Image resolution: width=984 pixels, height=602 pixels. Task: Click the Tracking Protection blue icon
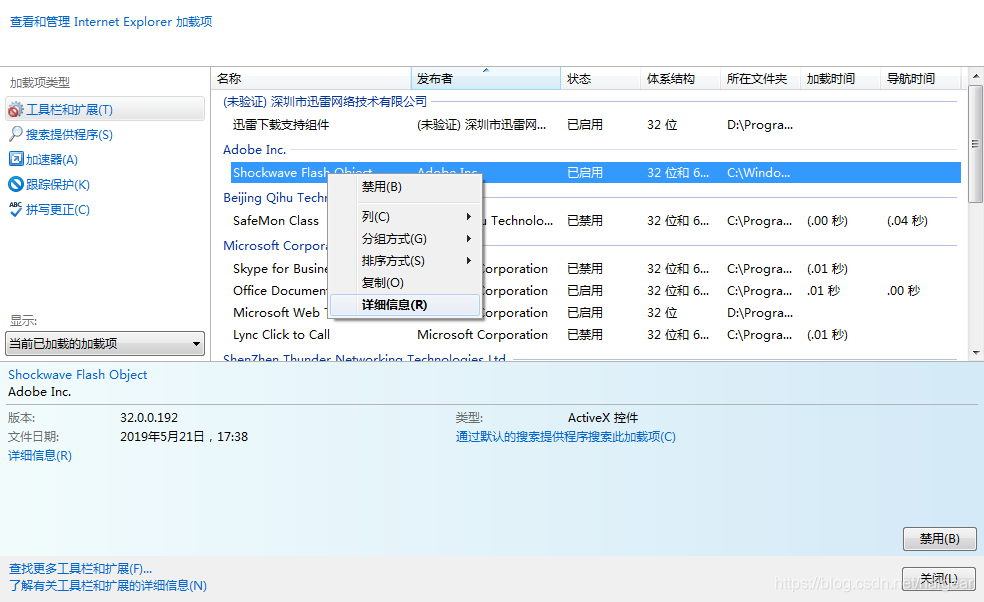click(16, 184)
